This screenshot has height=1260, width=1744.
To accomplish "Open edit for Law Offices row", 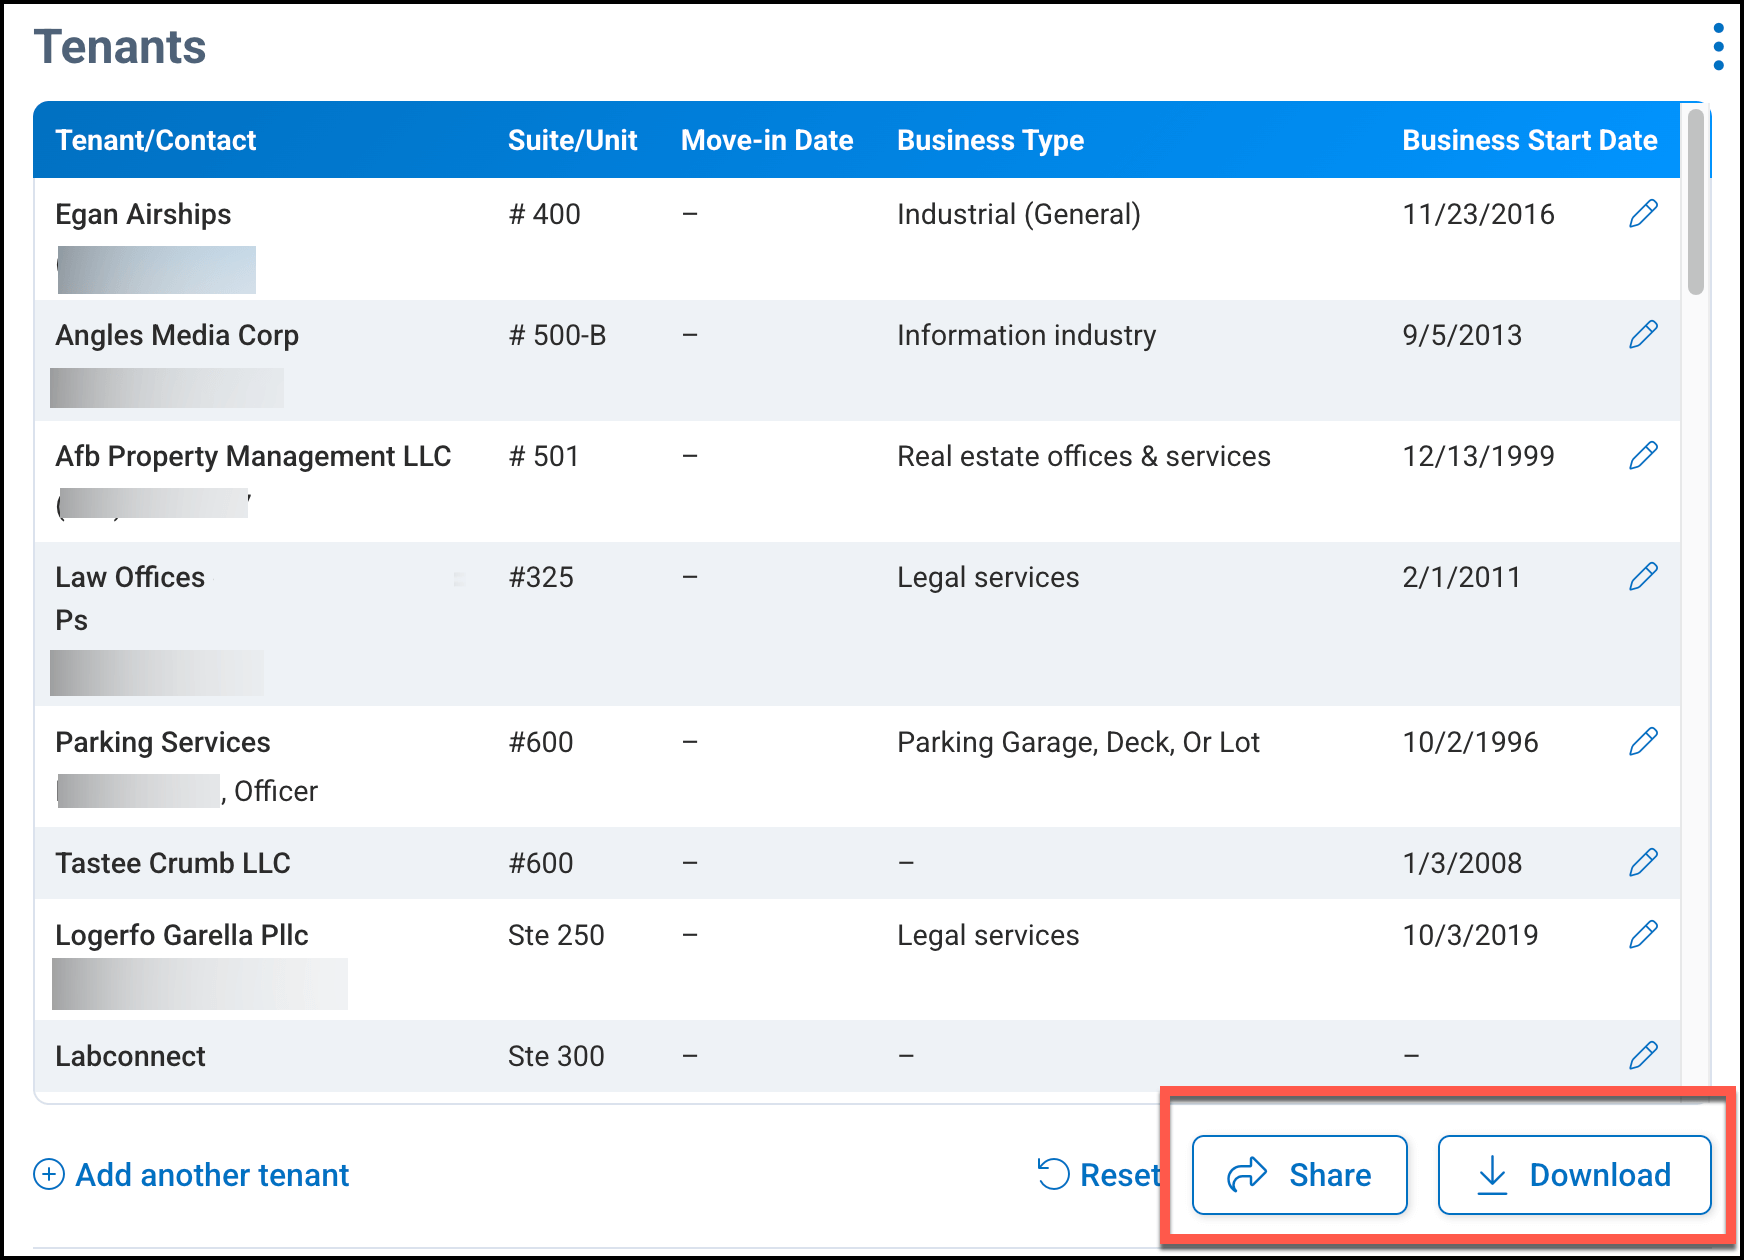I will tap(1643, 577).
